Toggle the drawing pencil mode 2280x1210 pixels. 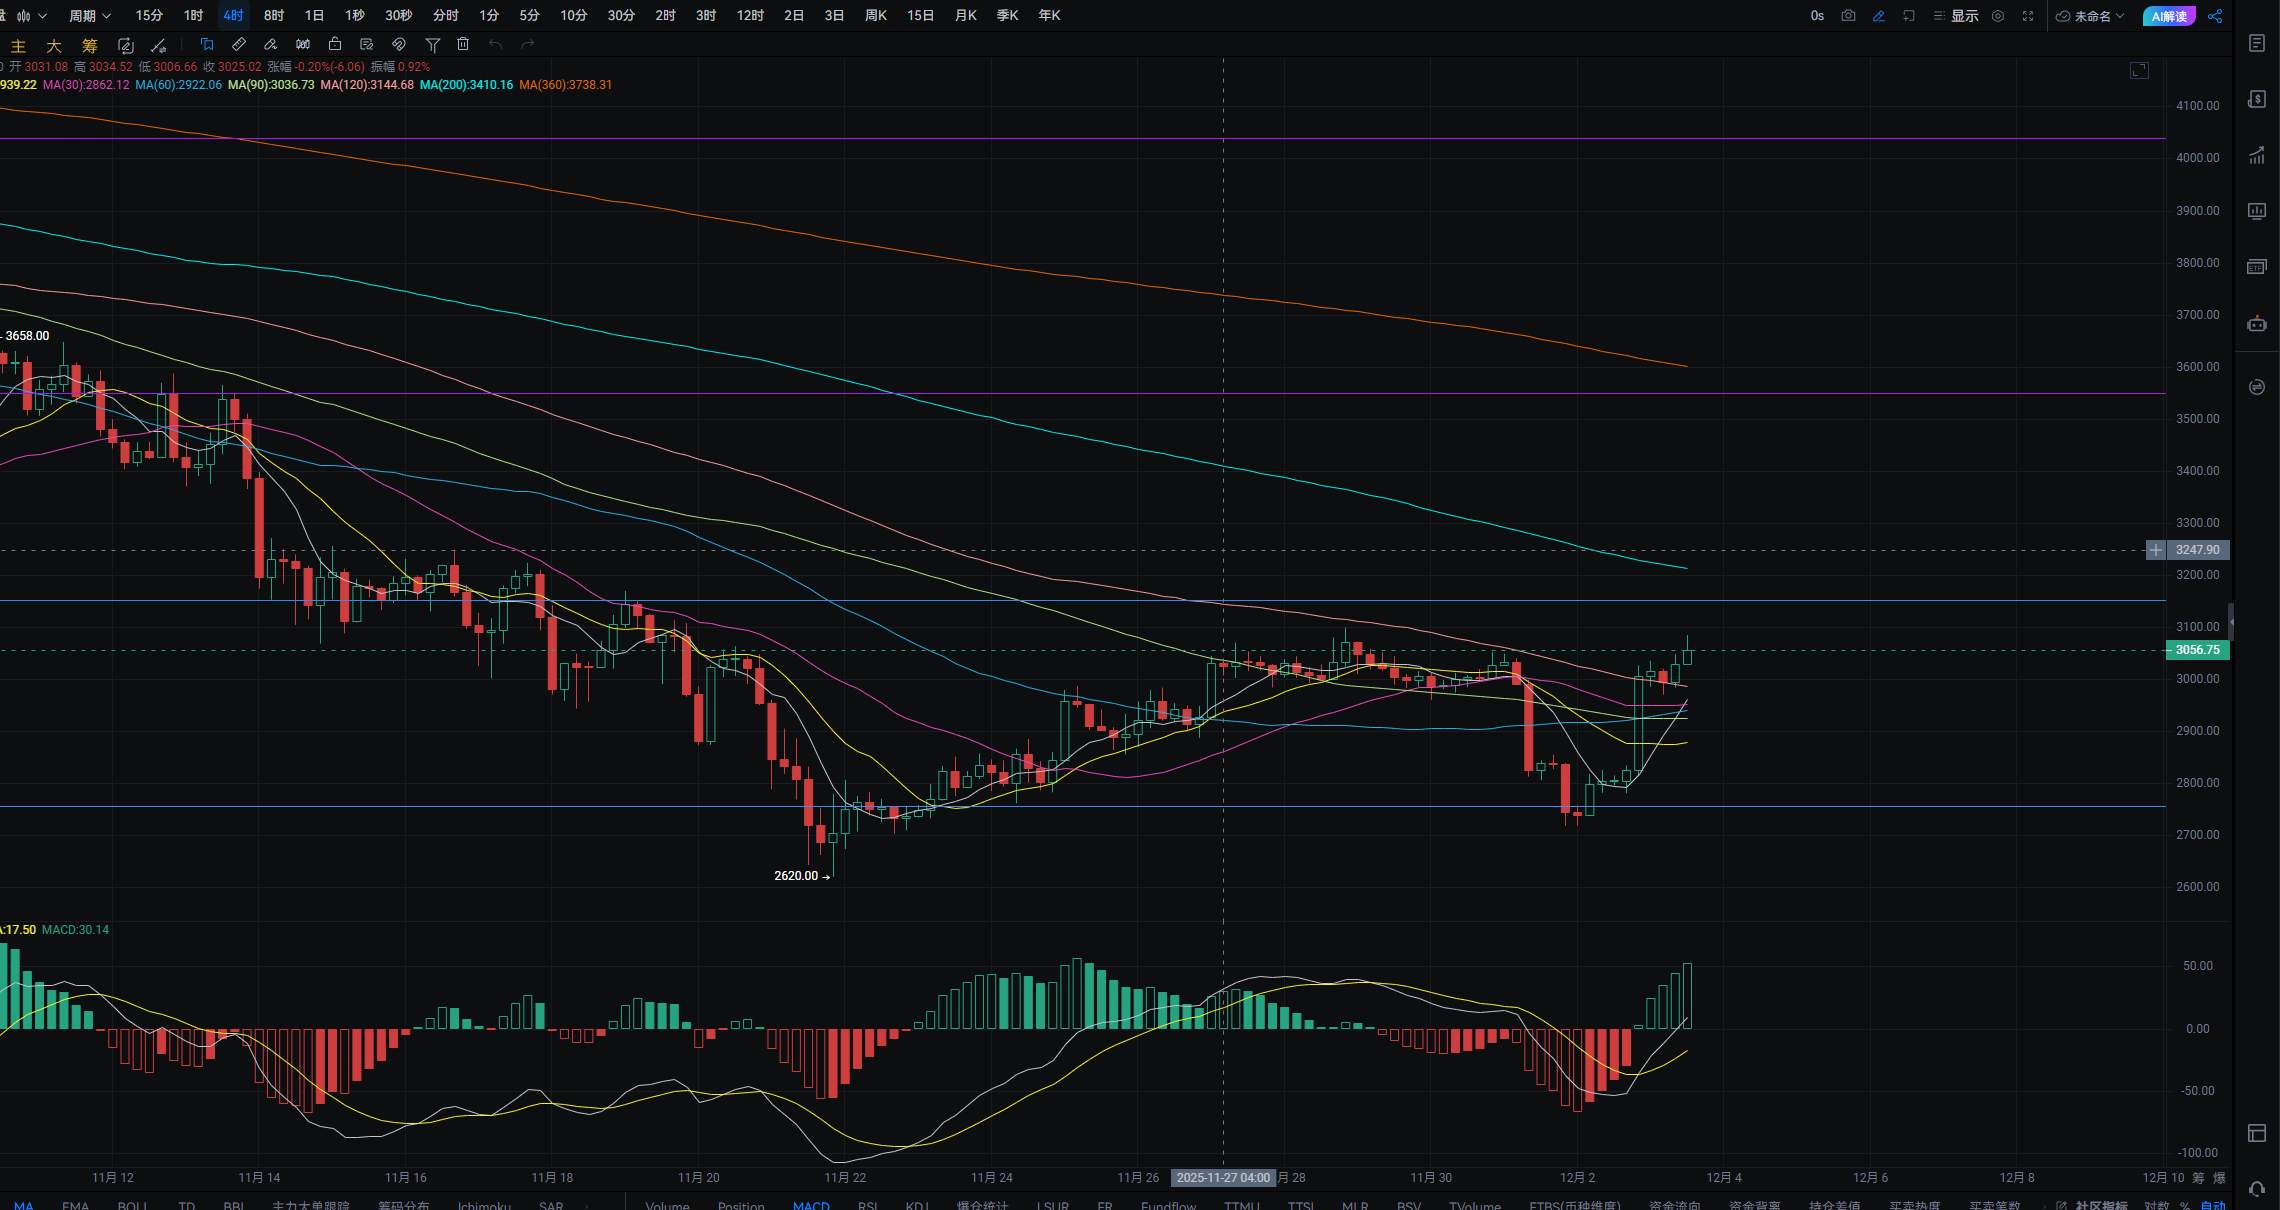point(1879,16)
